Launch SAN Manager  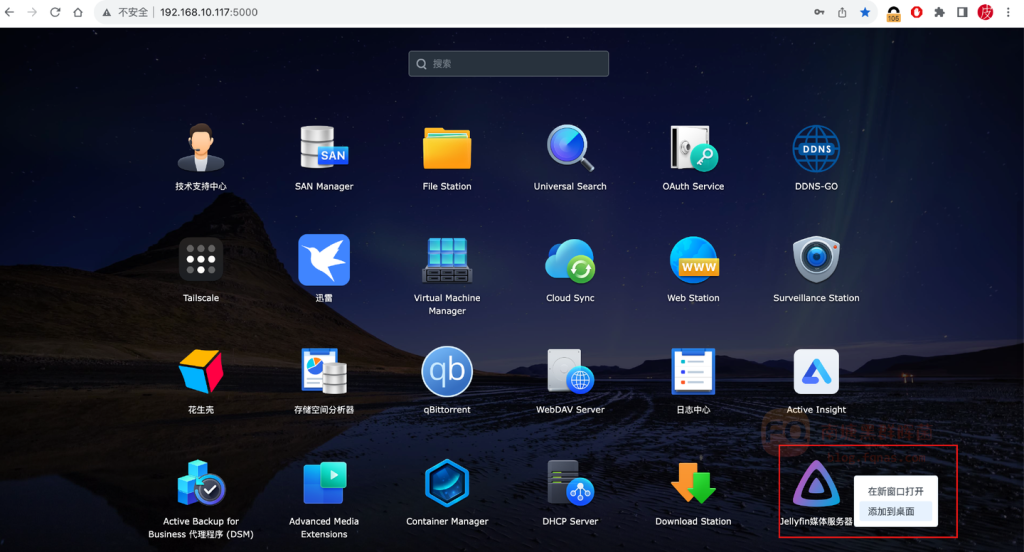324,149
